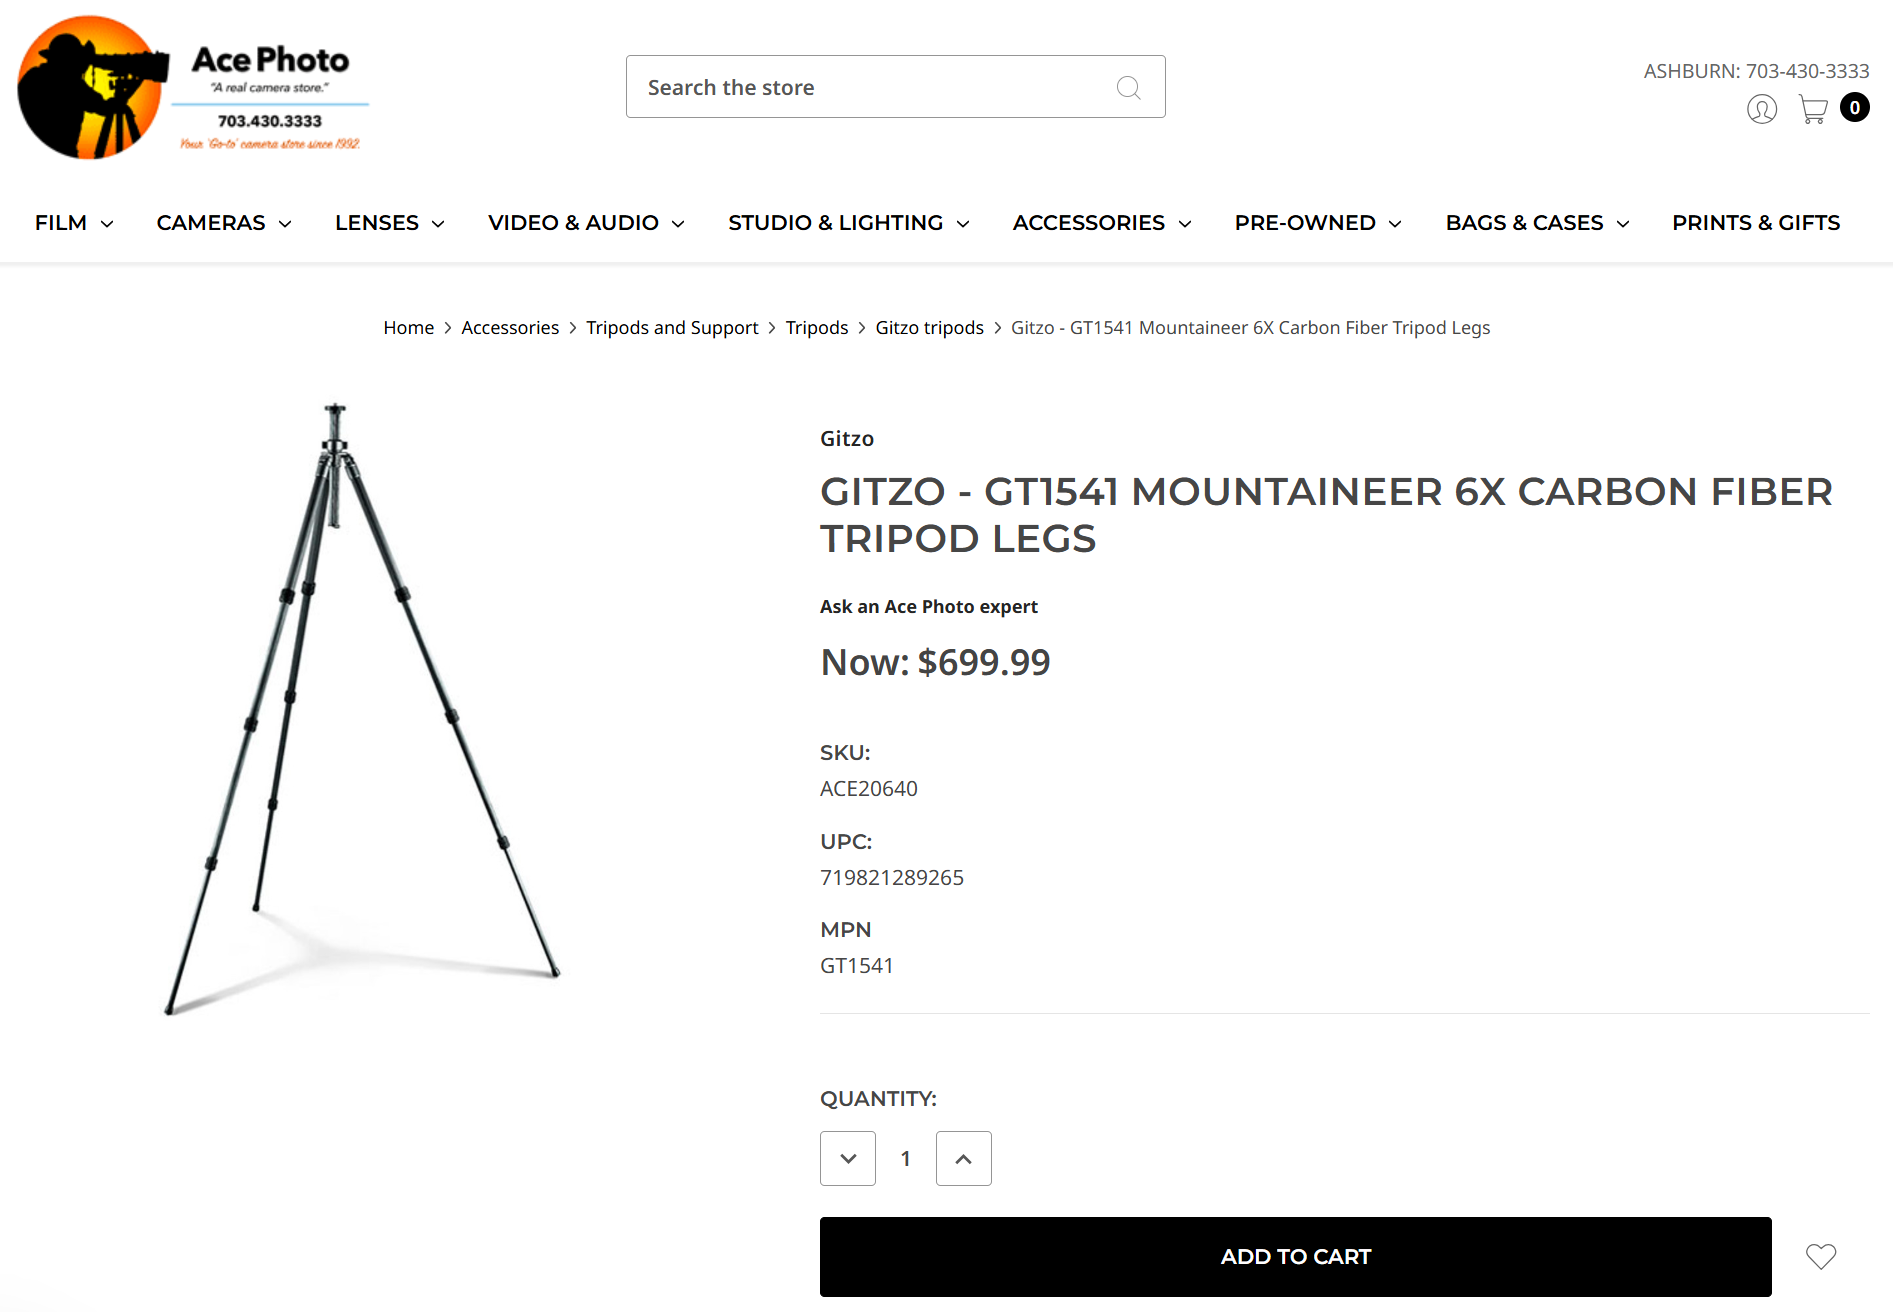Image resolution: width=1893 pixels, height=1312 pixels.
Task: Open the Studio & Lighting menu
Action: 848,223
